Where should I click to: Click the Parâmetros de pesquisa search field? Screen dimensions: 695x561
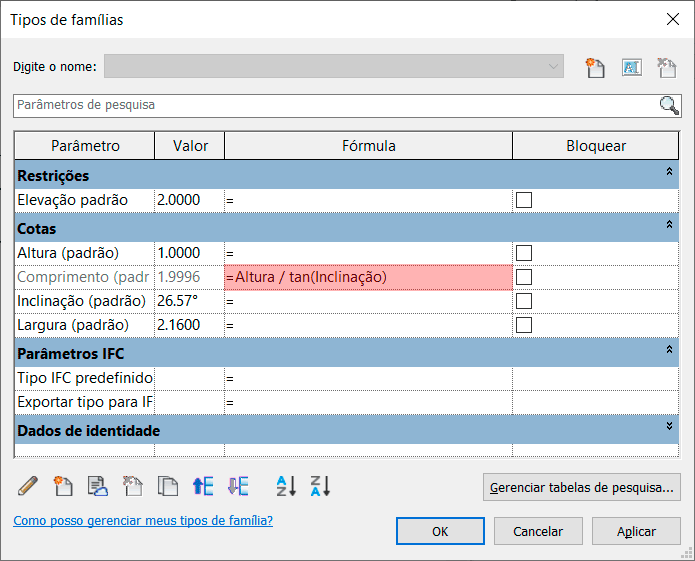tap(330, 105)
